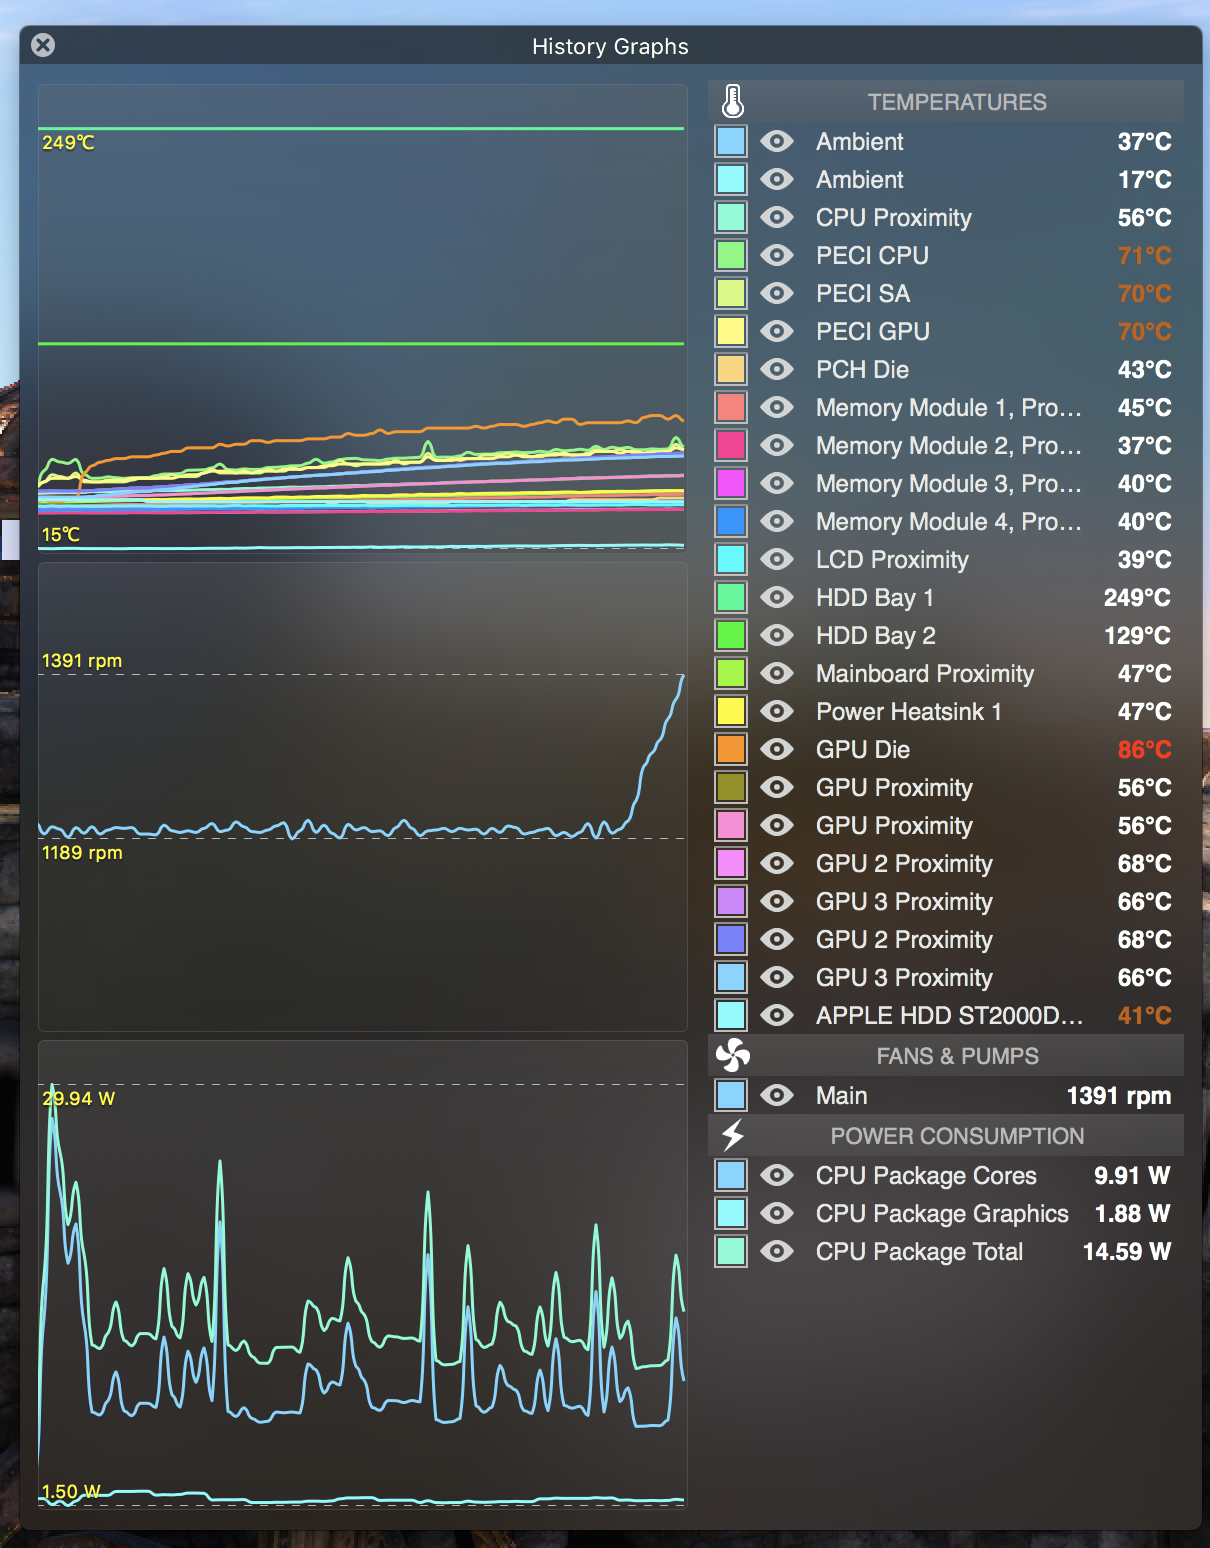Viewport: 1210px width, 1548px height.
Task: Click the Main fan blue color swatch
Action: (731, 1095)
